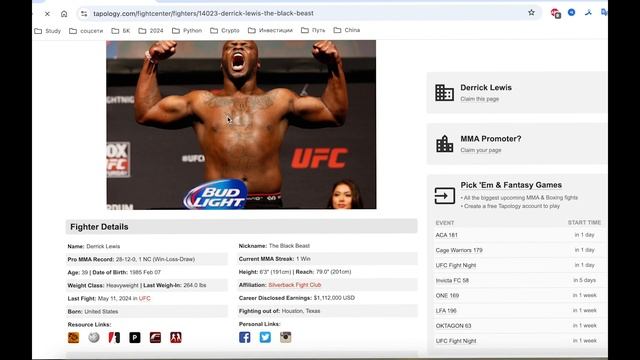640x360 pixels.
Task: Open site information icon beside the URL
Action: click(x=84, y=13)
